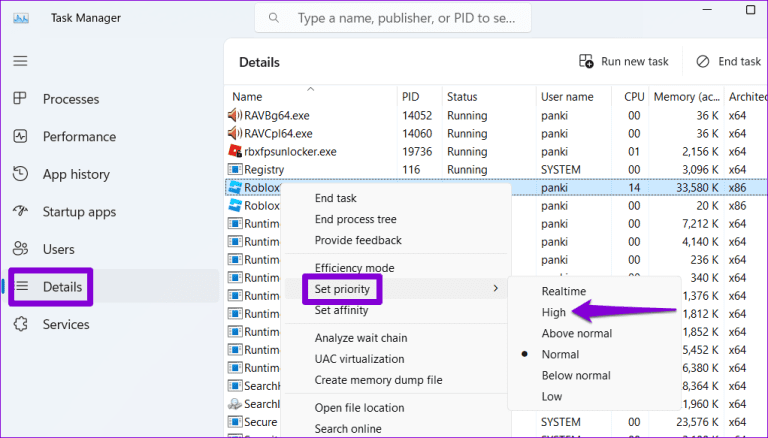Image resolution: width=768 pixels, height=438 pixels.
Task: Click the rbxfpsunlocker.exe process icon
Action: pos(235,151)
